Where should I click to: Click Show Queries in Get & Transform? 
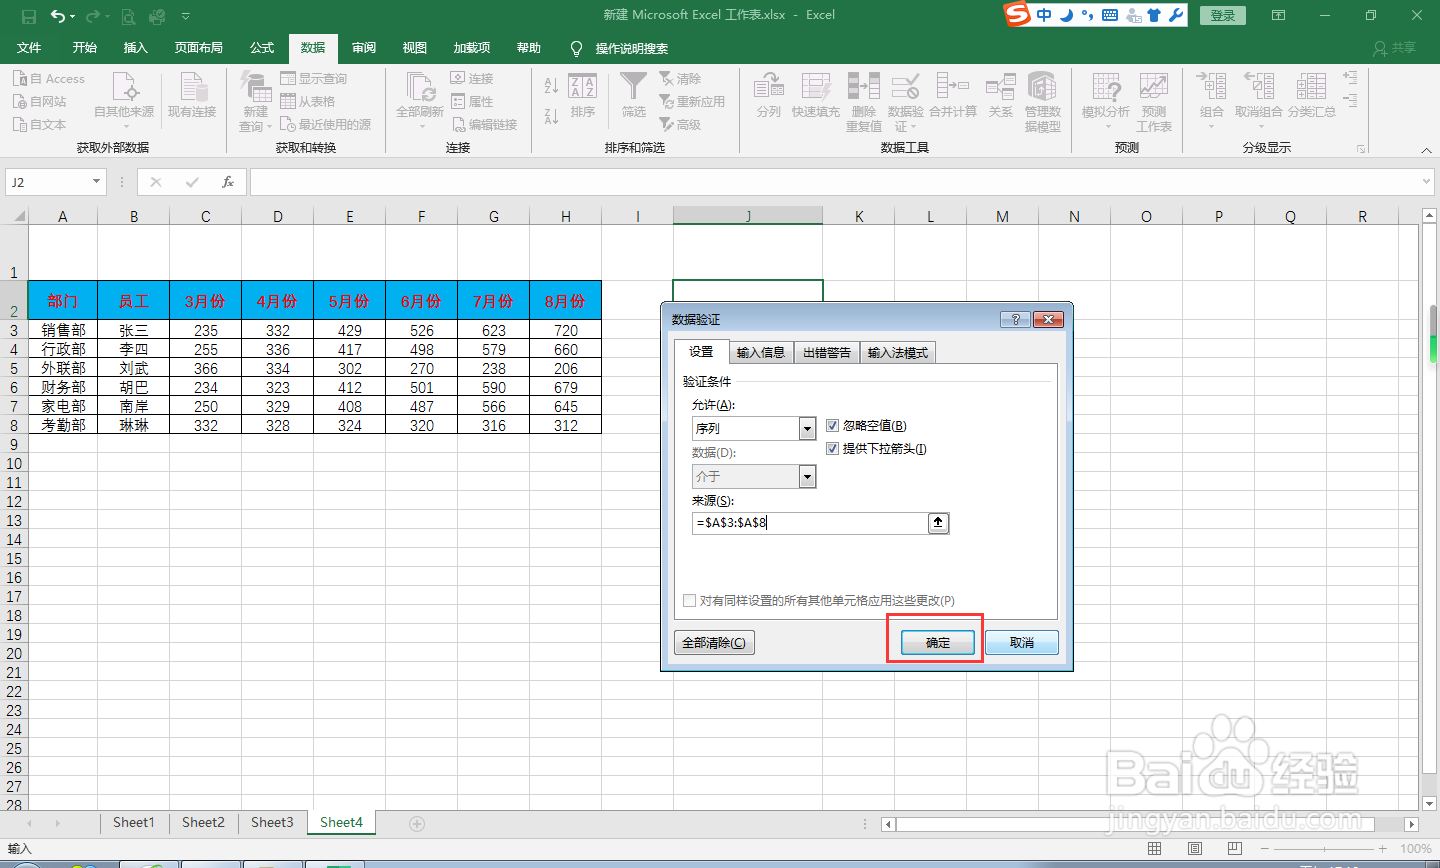tap(313, 79)
